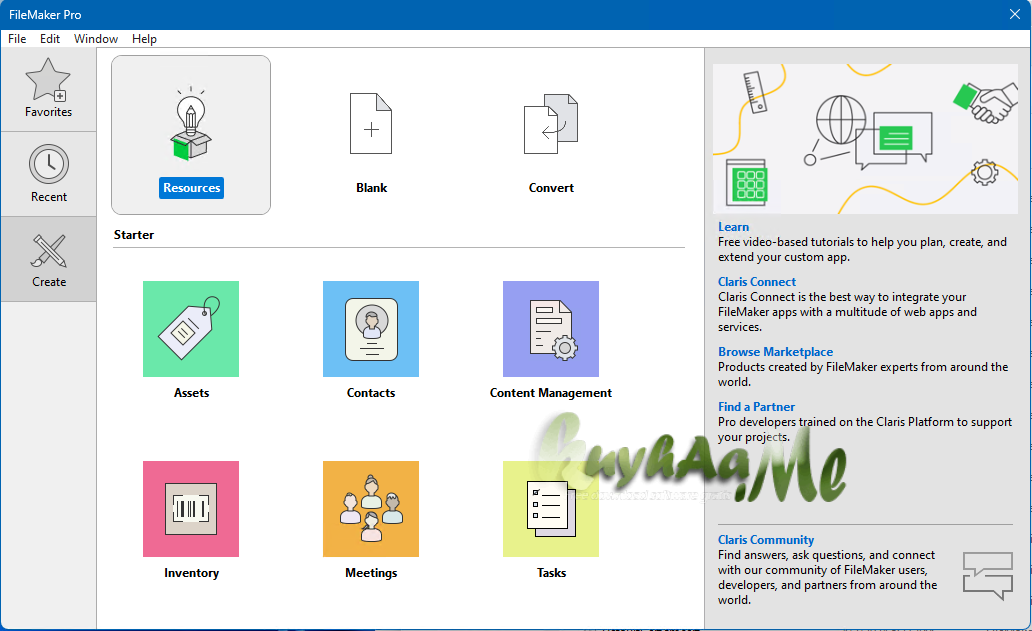Click the Content Management label text
The image size is (1032, 631).
click(x=551, y=393)
